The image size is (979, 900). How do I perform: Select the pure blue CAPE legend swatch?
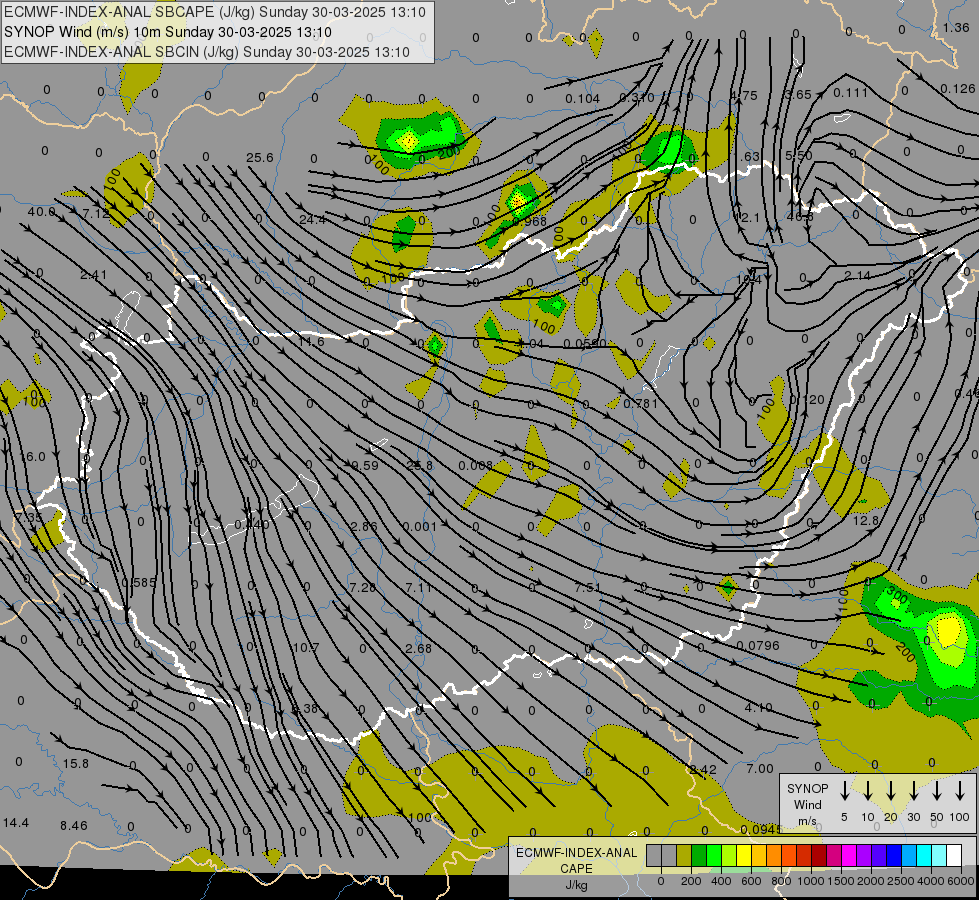pos(893,856)
